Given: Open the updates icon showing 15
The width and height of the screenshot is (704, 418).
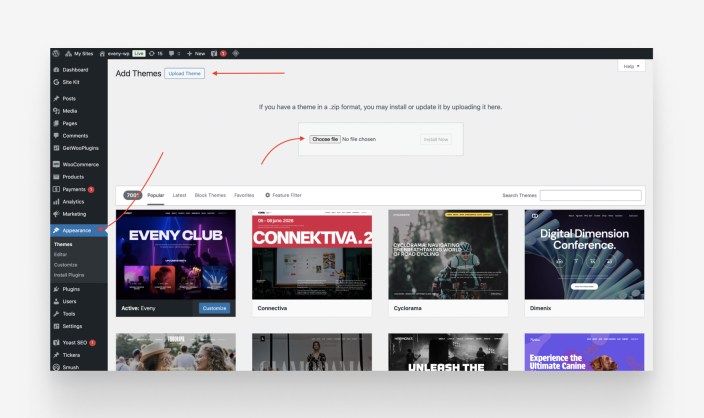Looking at the screenshot, I should click(x=151, y=53).
